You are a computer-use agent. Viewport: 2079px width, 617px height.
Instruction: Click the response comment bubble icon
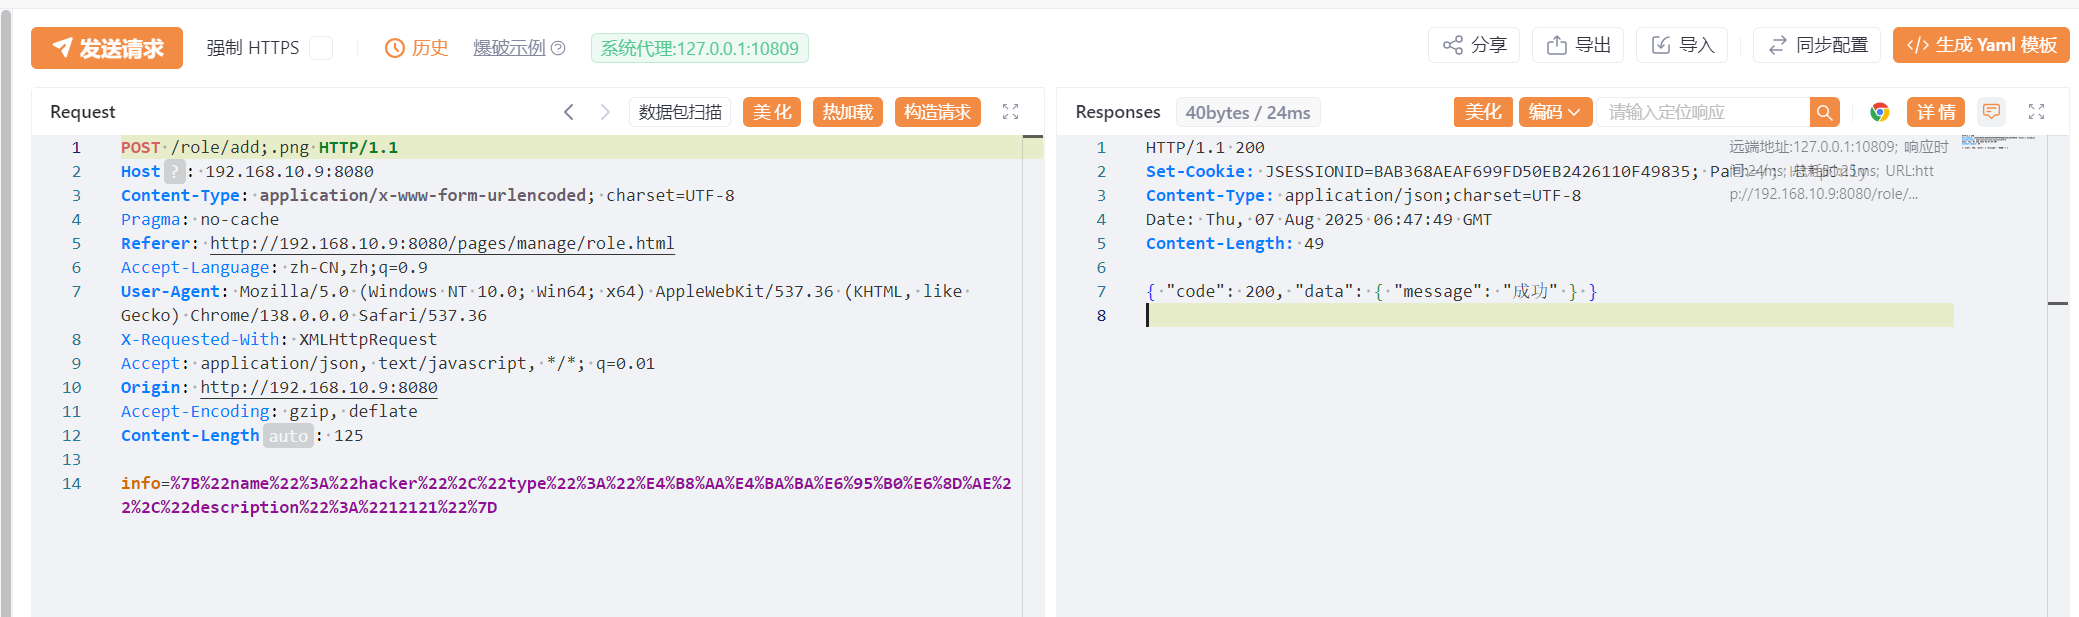[x=1991, y=112]
